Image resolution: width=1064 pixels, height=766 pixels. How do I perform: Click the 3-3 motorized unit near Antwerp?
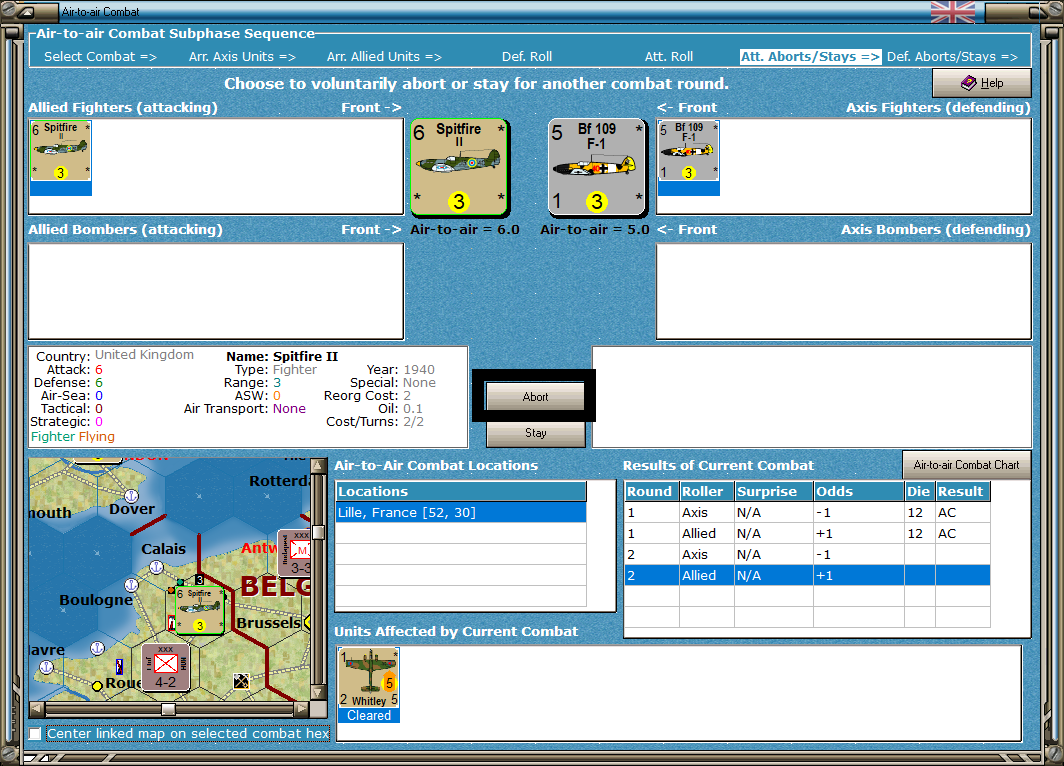click(x=296, y=553)
